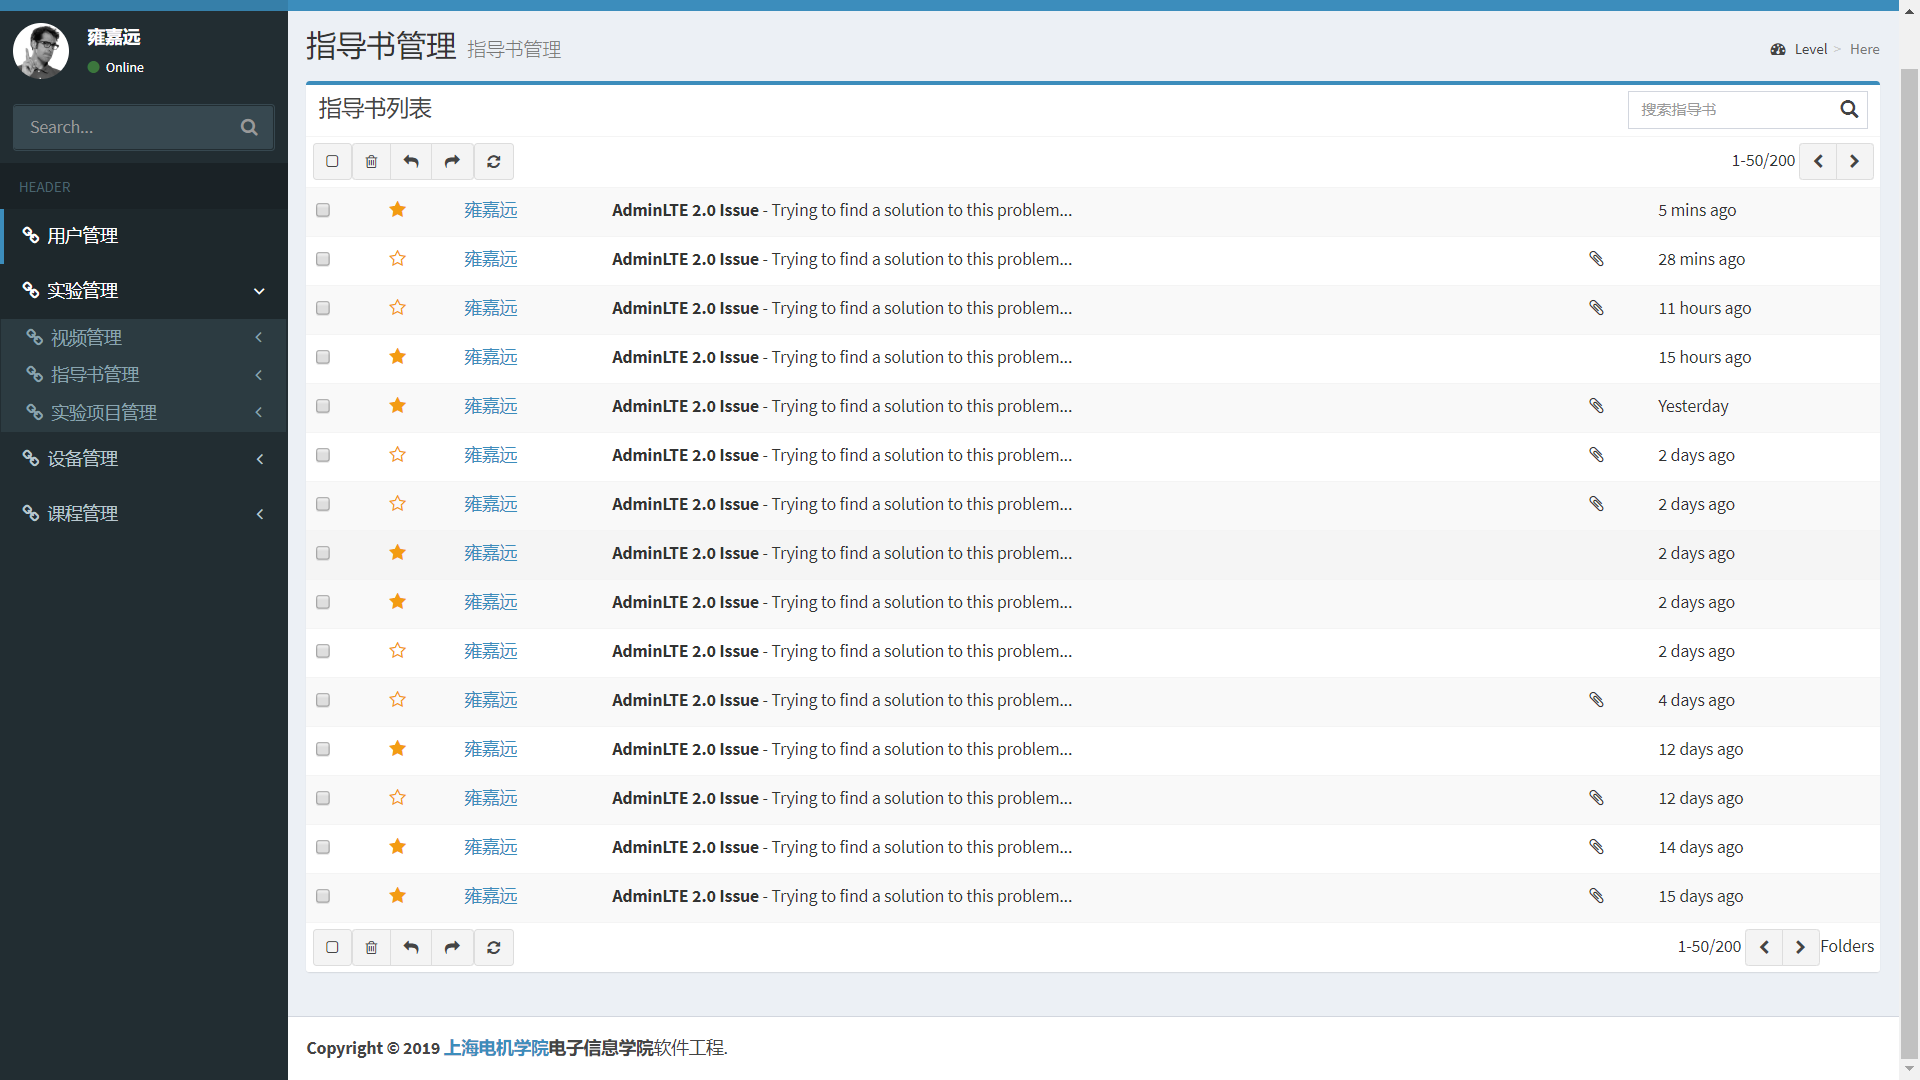This screenshot has height=1080, width=1920.
Task: Unstar the 5 mins ago message
Action: point(397,210)
